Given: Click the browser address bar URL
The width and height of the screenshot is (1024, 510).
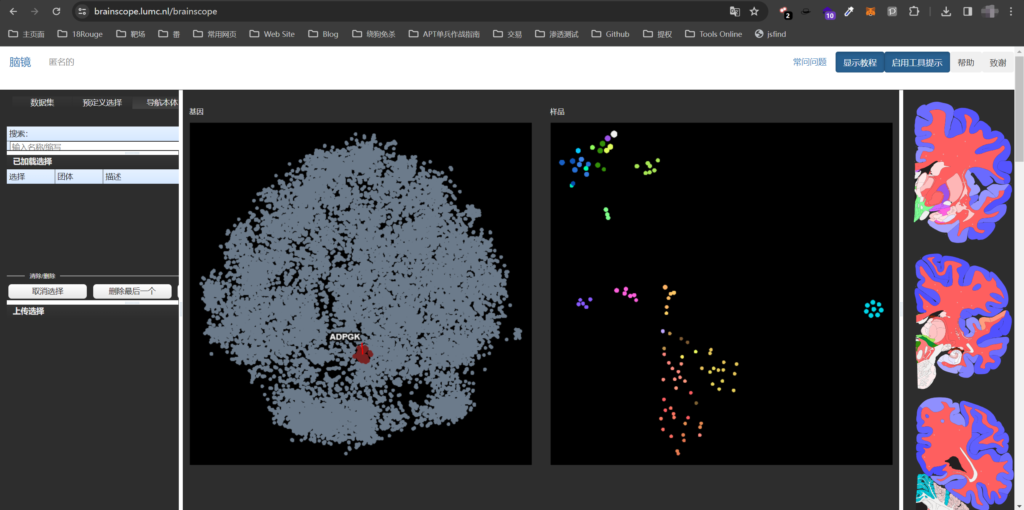Looking at the screenshot, I should point(155,11).
